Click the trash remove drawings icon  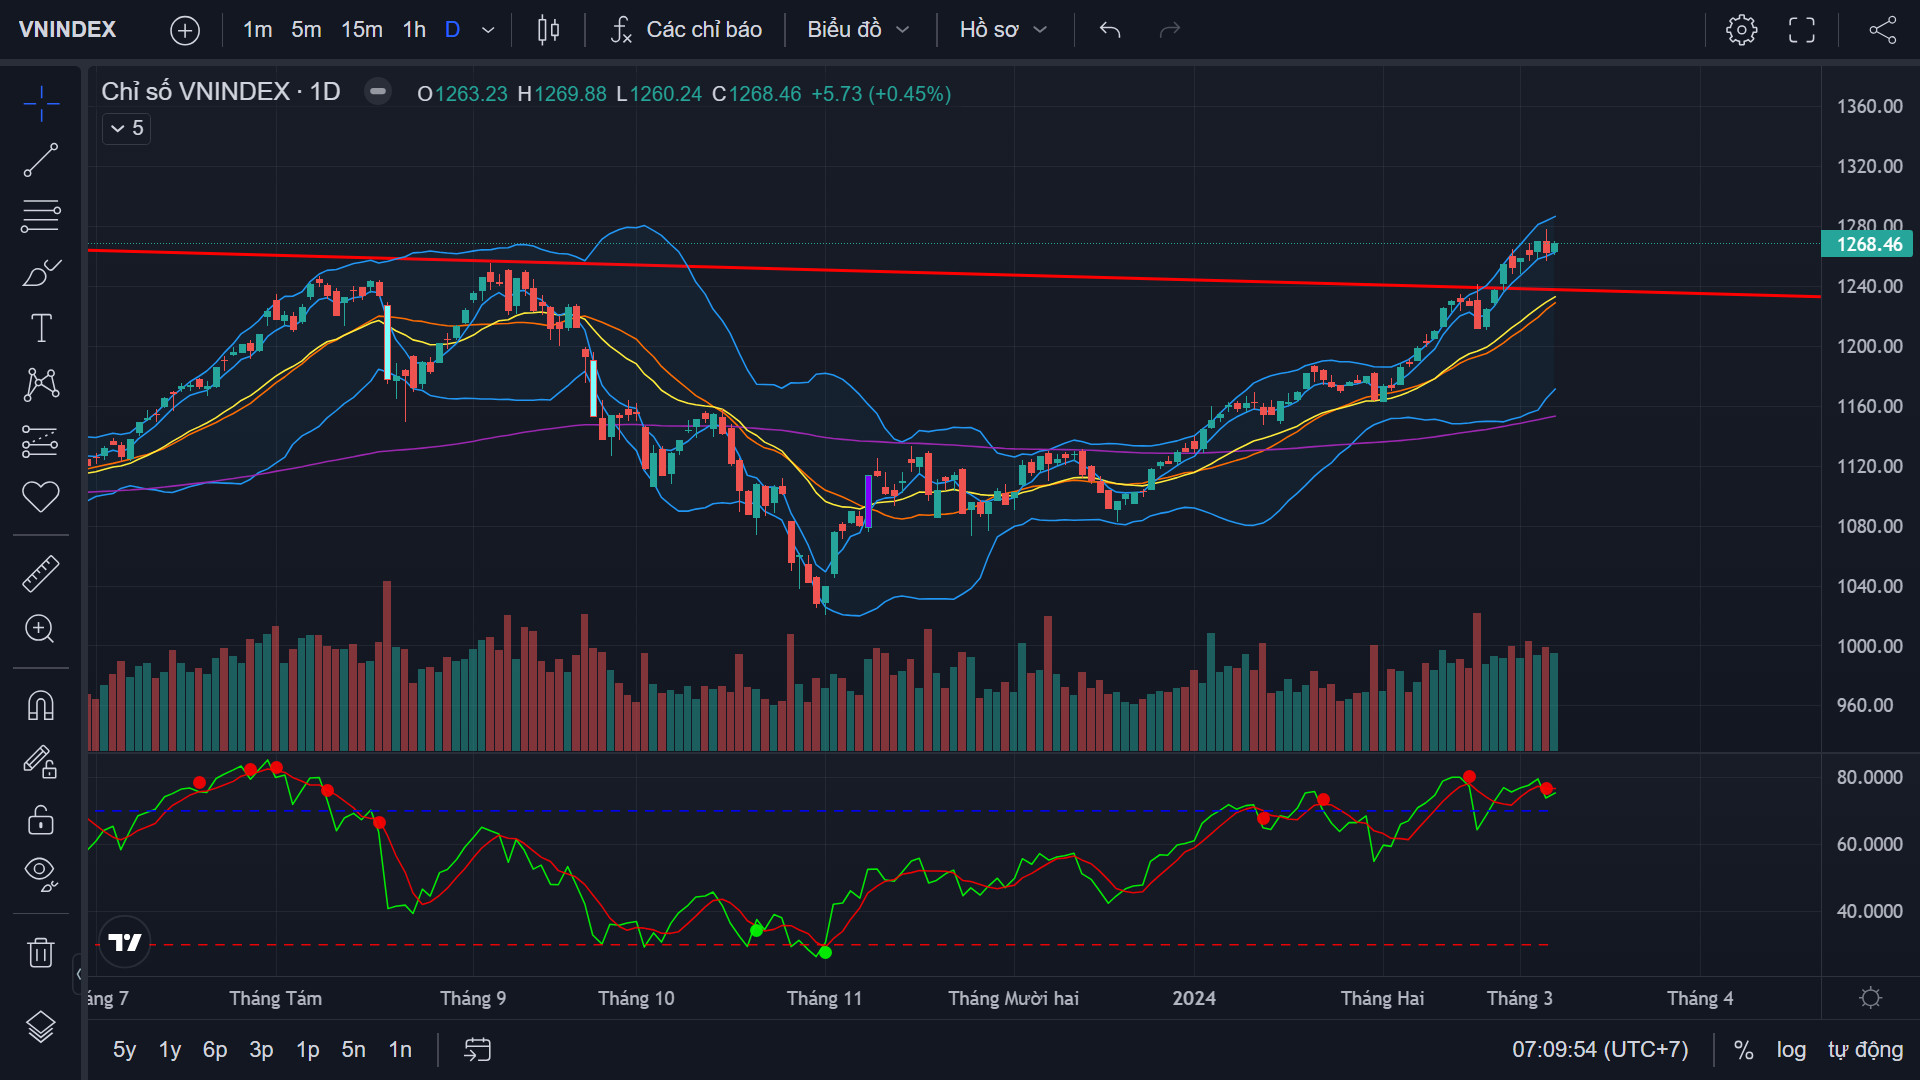41,952
